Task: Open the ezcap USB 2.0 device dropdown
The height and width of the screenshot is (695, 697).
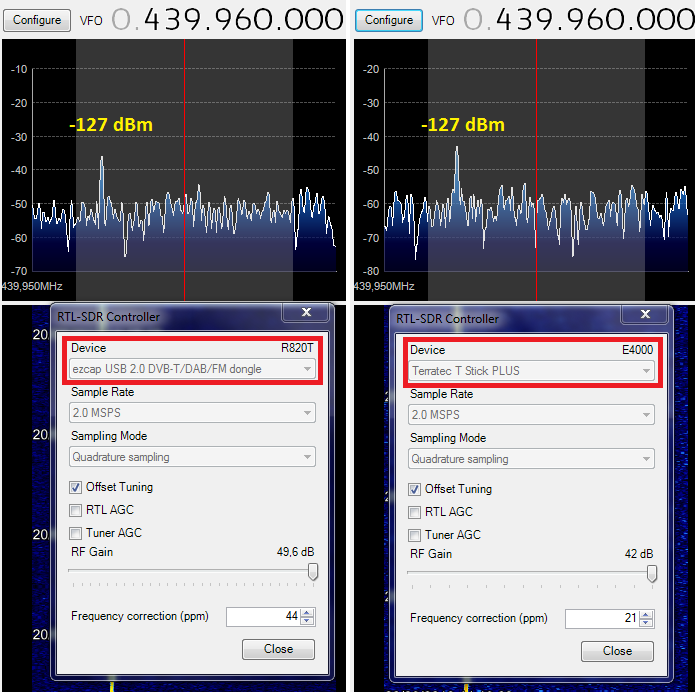Action: coord(192,369)
